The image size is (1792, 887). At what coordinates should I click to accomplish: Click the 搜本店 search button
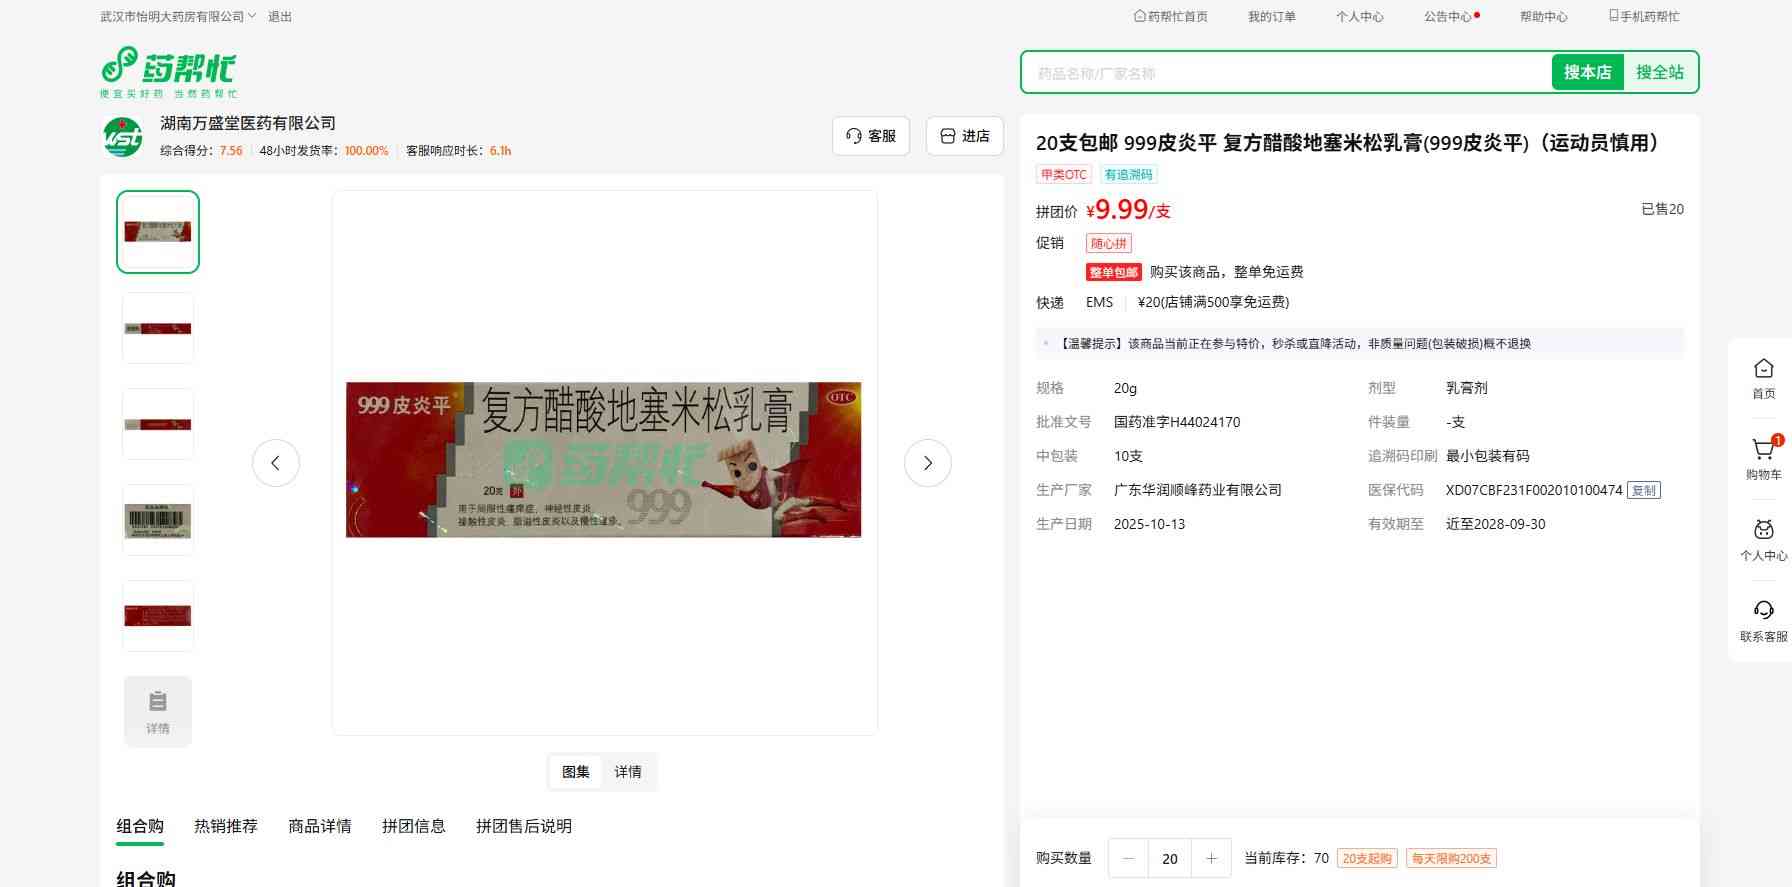point(1587,72)
